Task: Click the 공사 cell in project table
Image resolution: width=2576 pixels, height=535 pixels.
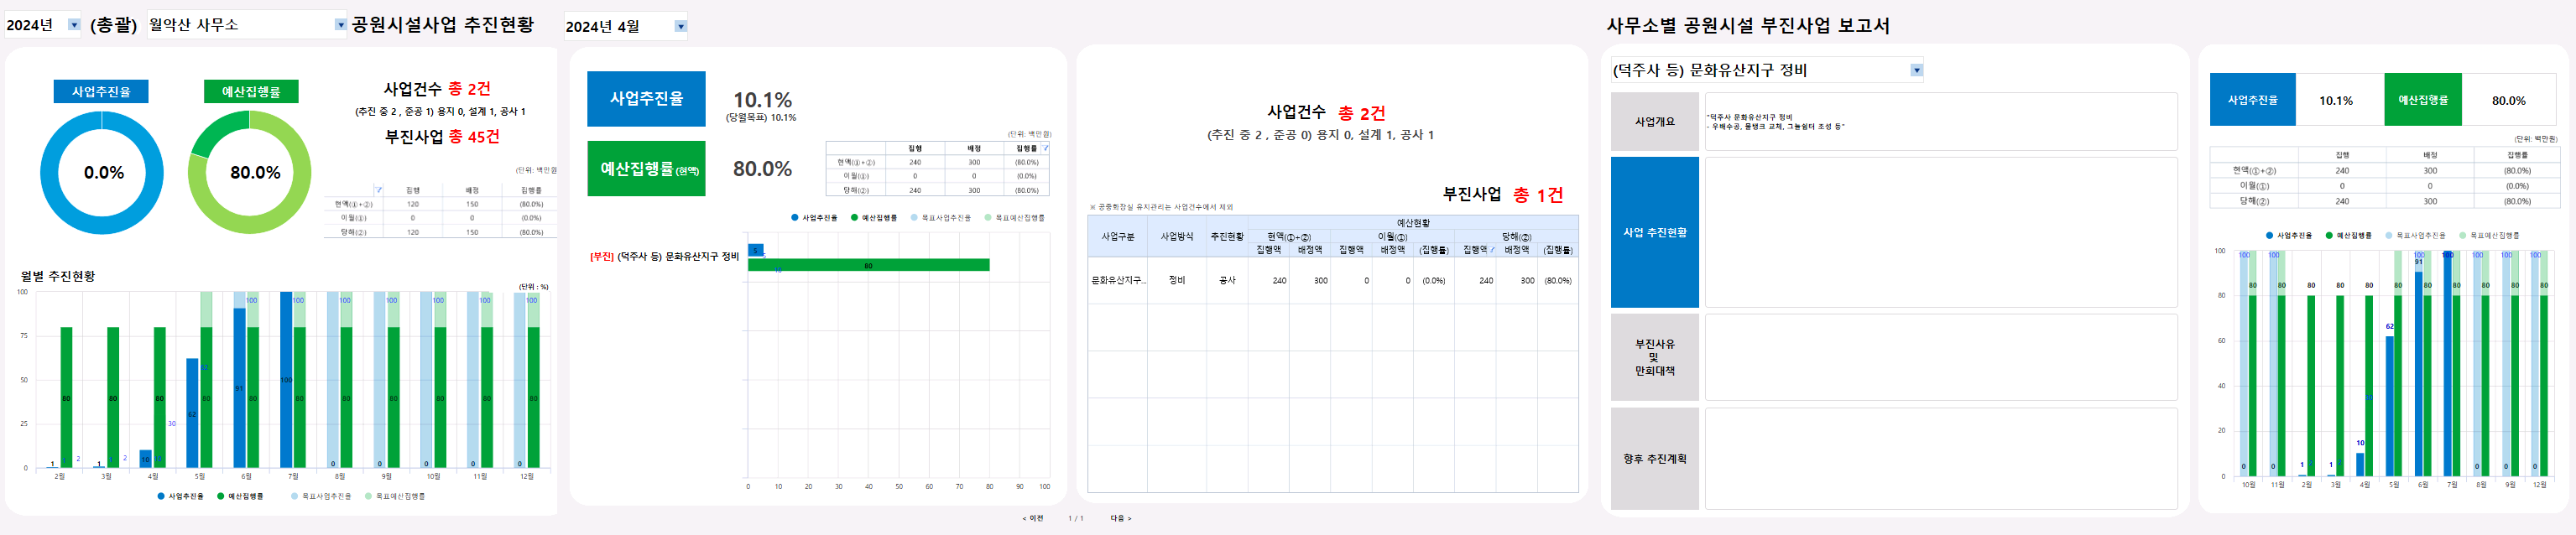Action: (x=1227, y=281)
